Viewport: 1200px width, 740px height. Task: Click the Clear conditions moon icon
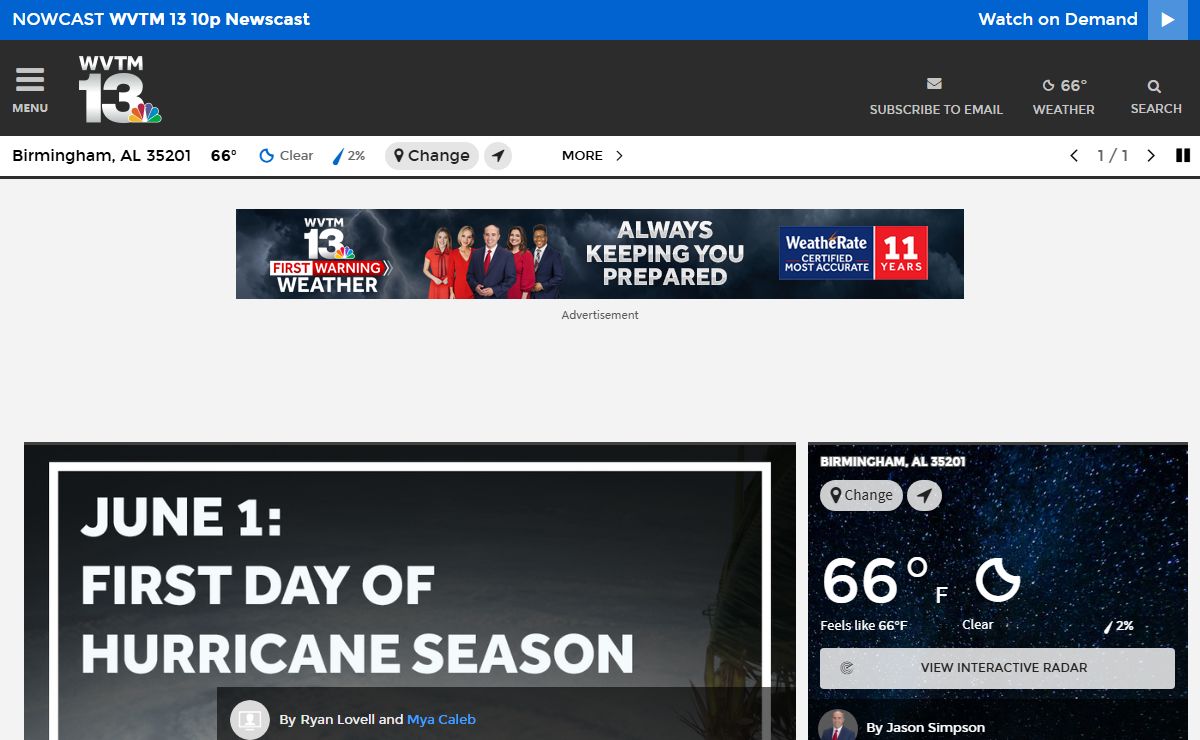pyautogui.click(x=267, y=156)
